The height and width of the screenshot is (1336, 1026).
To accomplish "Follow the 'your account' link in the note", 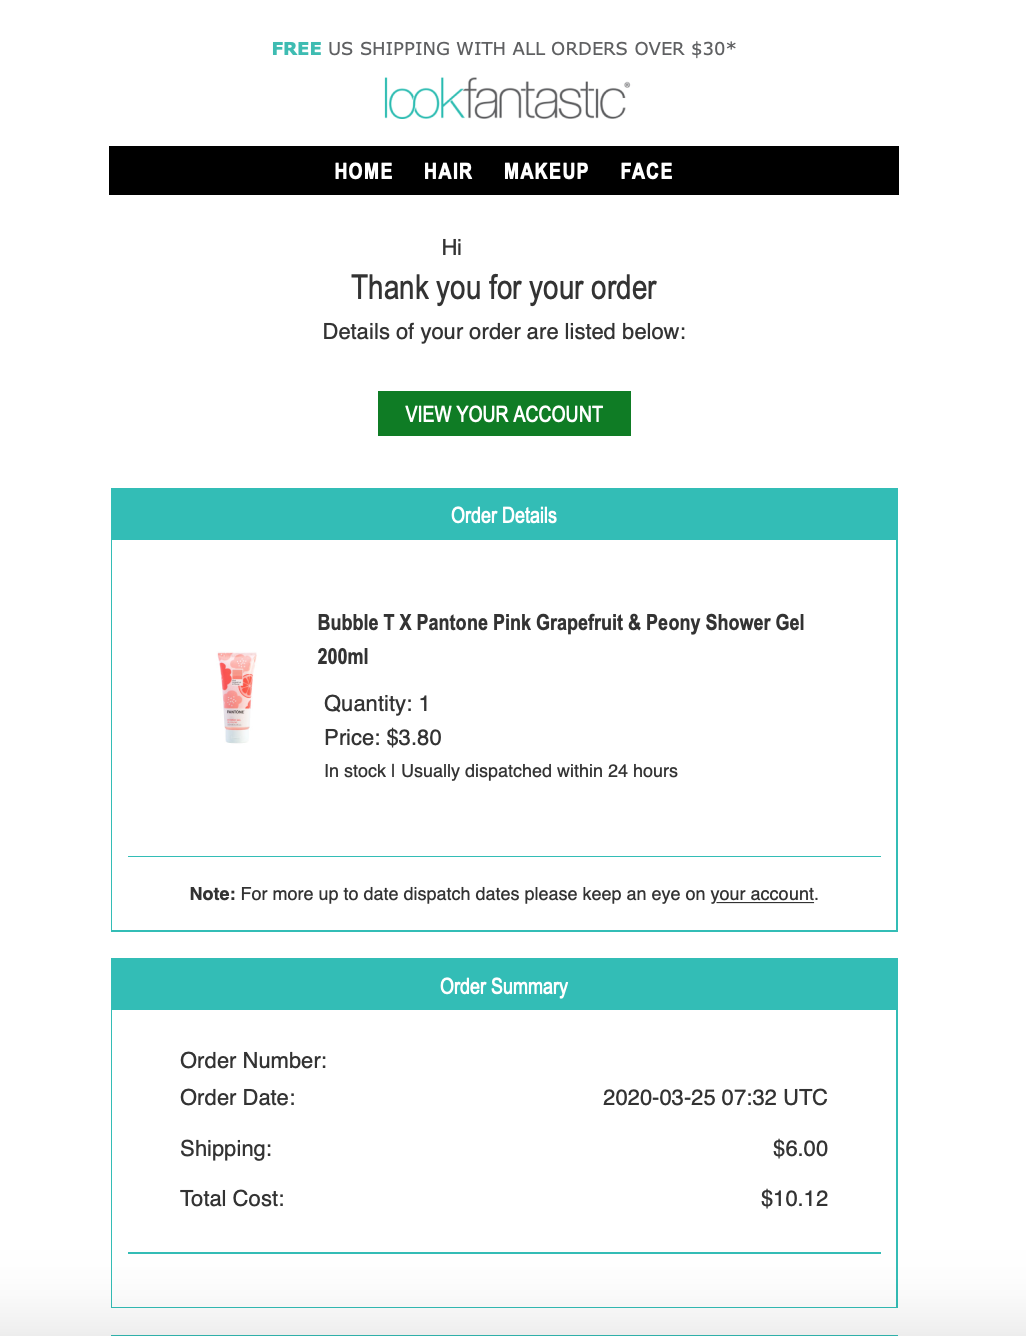I will pyautogui.click(x=762, y=894).
